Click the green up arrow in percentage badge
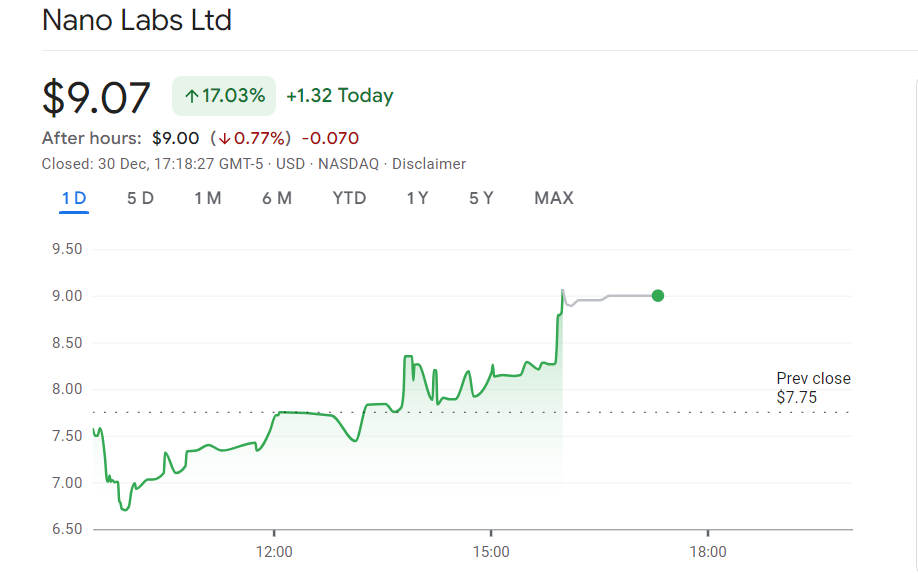The height and width of the screenshot is (573, 918). click(x=192, y=96)
